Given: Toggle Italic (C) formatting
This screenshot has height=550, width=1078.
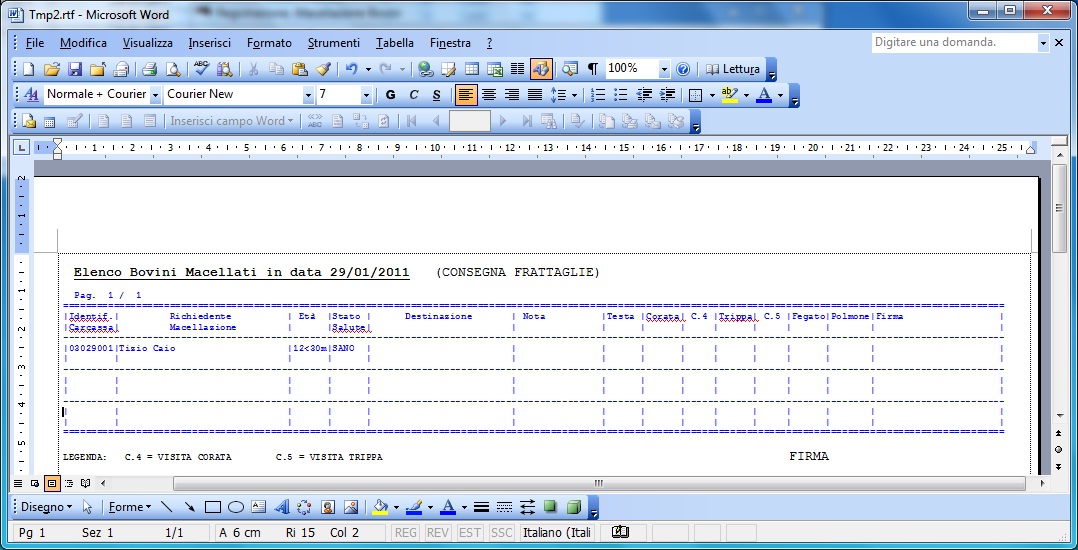Looking at the screenshot, I should tap(414, 94).
